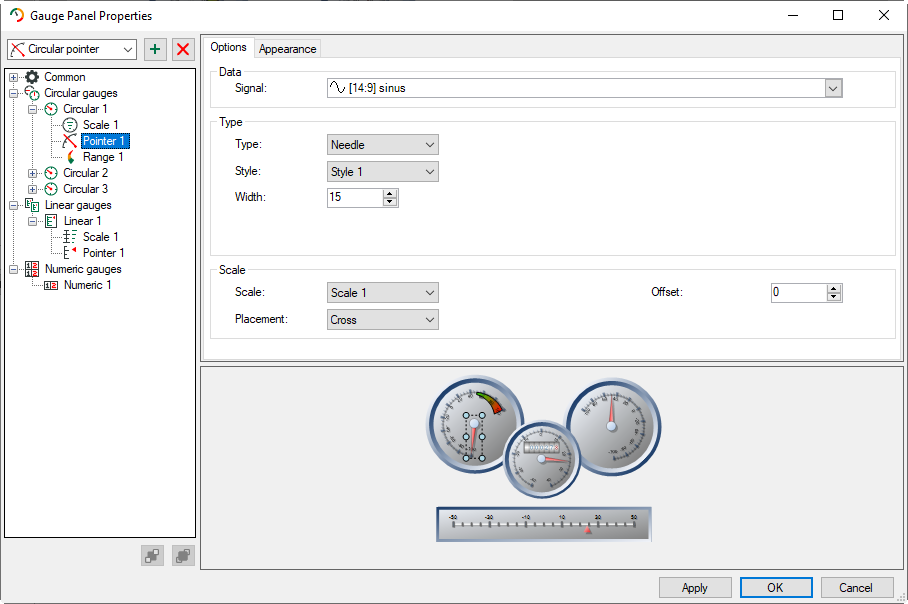The height and width of the screenshot is (604, 908).
Task: Select Pointer 1 under Linear 1
Action: point(103,253)
